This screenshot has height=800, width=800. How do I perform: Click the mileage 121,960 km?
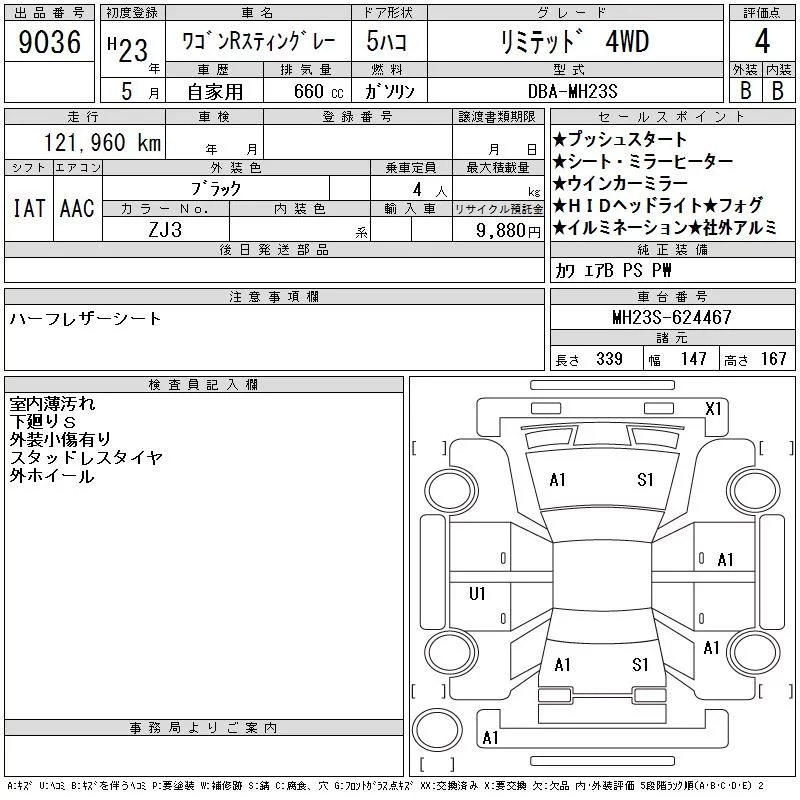(x=103, y=142)
